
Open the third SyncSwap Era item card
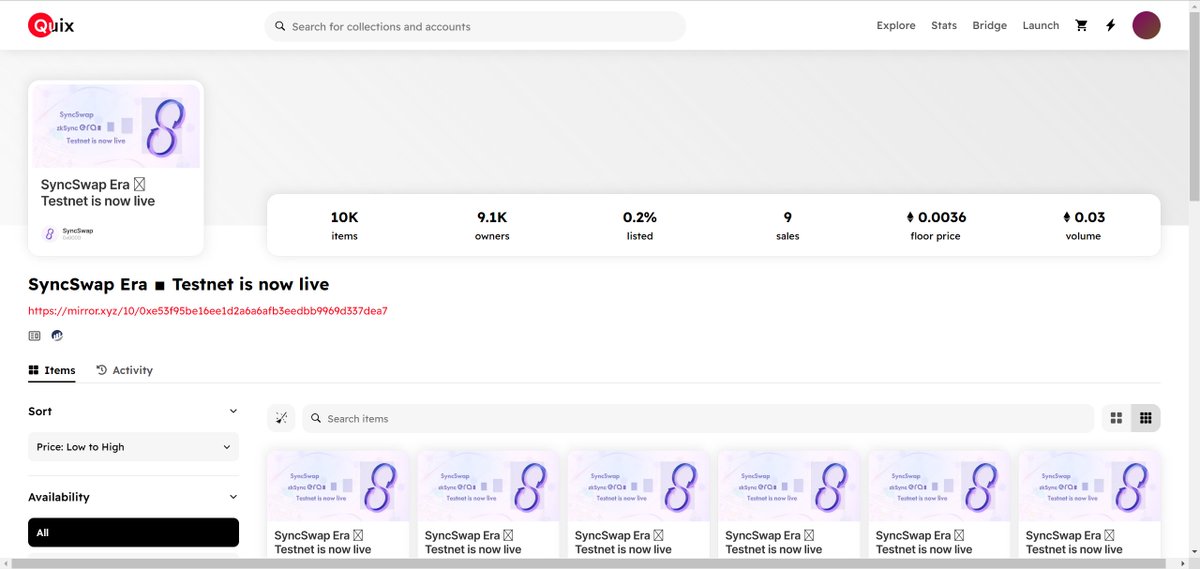pyautogui.click(x=638, y=505)
